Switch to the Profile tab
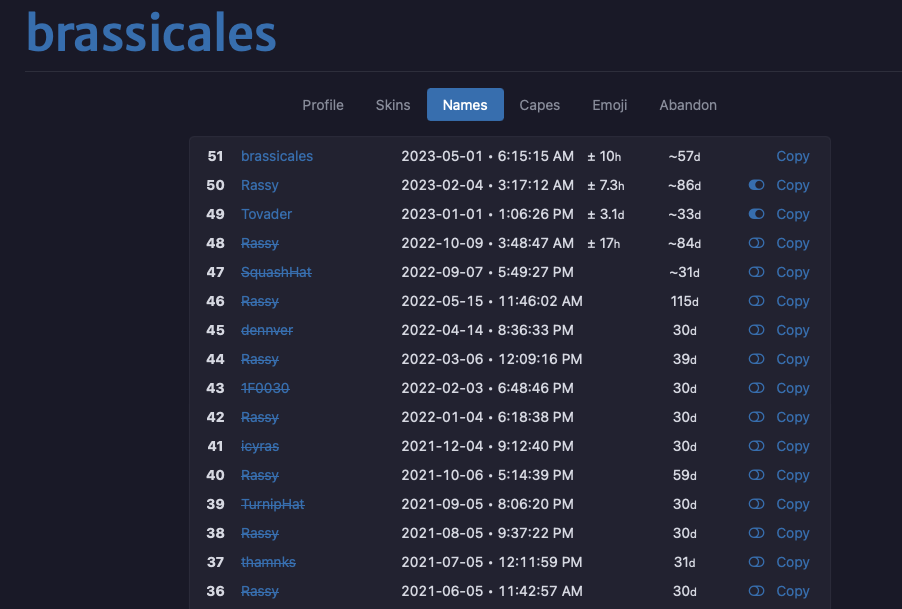Screen dimensions: 902x609 pyautogui.click(x=323, y=105)
